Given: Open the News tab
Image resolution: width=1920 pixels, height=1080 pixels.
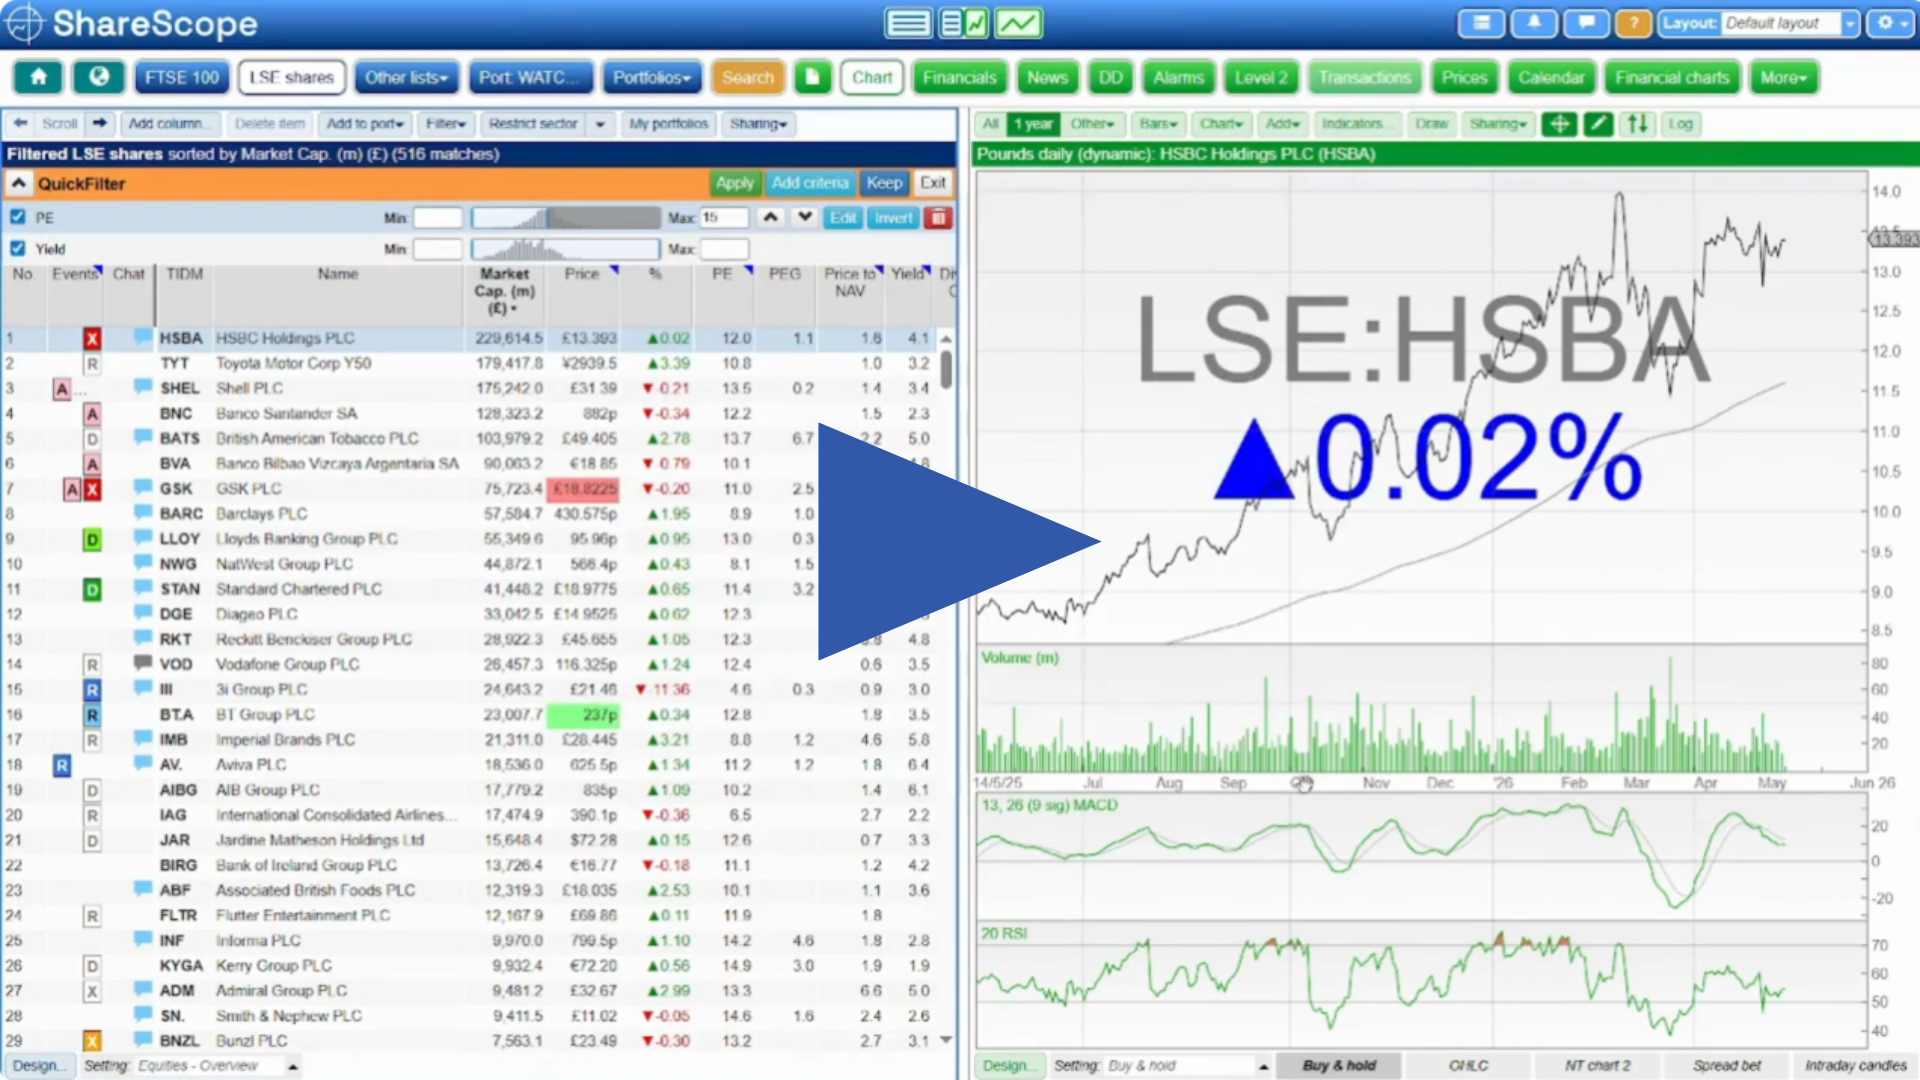Looking at the screenshot, I should [x=1047, y=77].
